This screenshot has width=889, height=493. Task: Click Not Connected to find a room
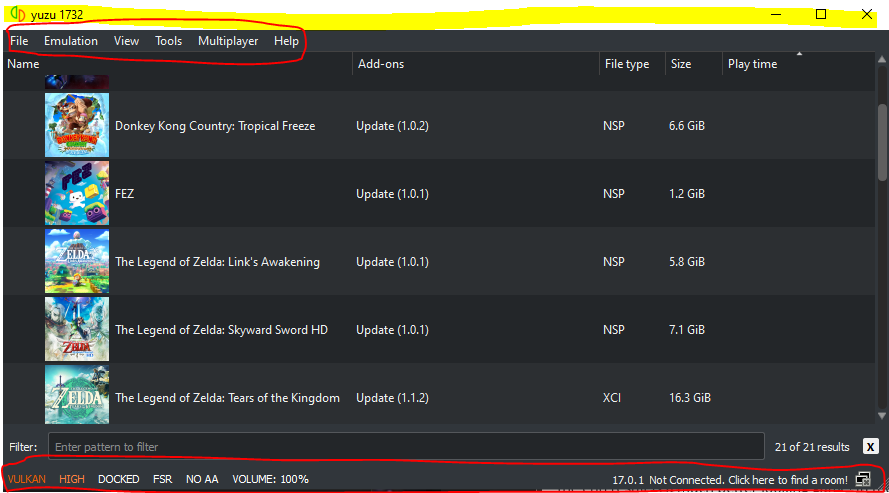(748, 480)
